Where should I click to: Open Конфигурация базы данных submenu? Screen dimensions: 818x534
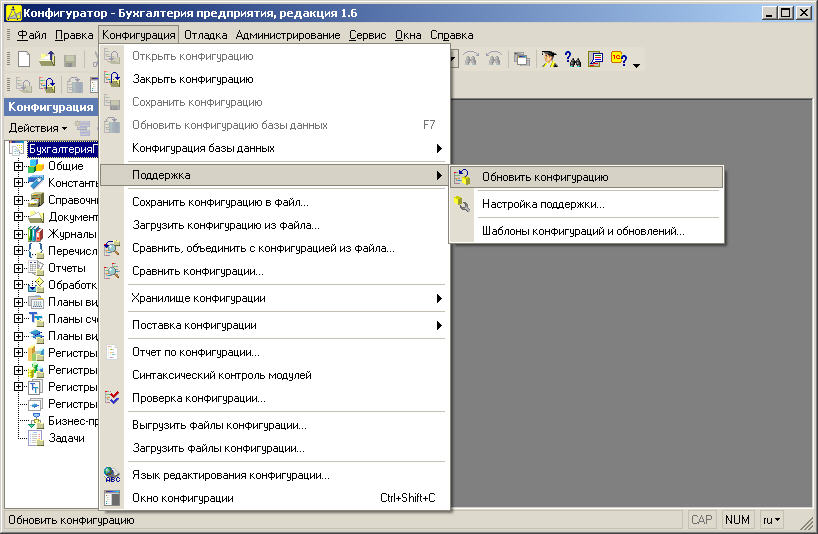[274, 148]
